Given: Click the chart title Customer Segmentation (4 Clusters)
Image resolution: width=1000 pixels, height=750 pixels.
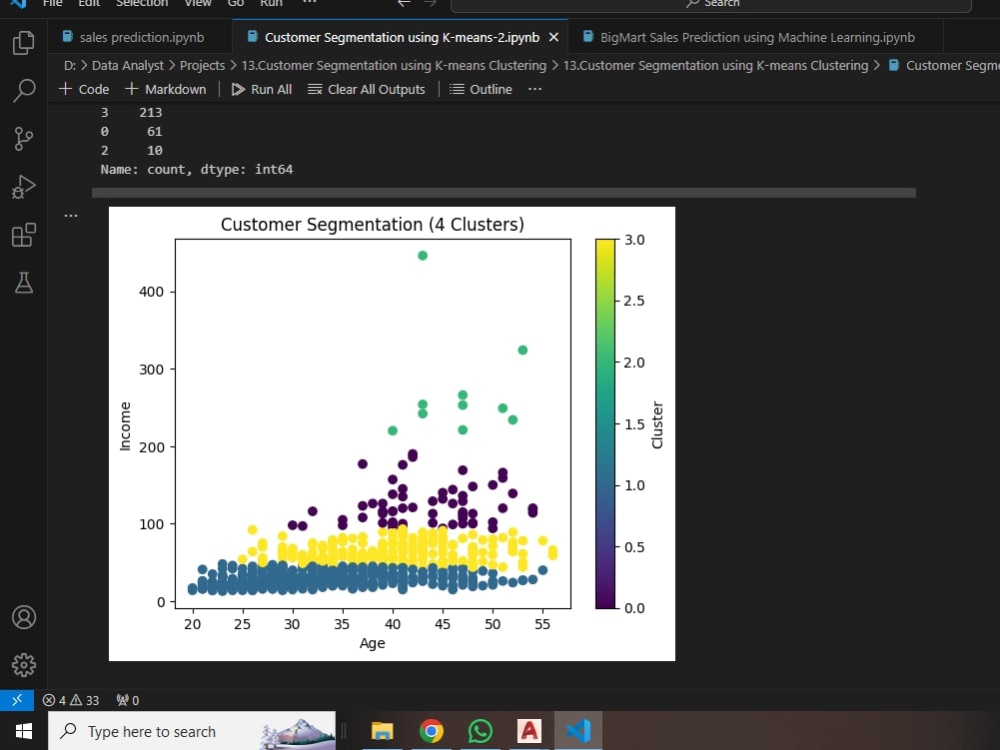Looking at the screenshot, I should click(372, 224).
